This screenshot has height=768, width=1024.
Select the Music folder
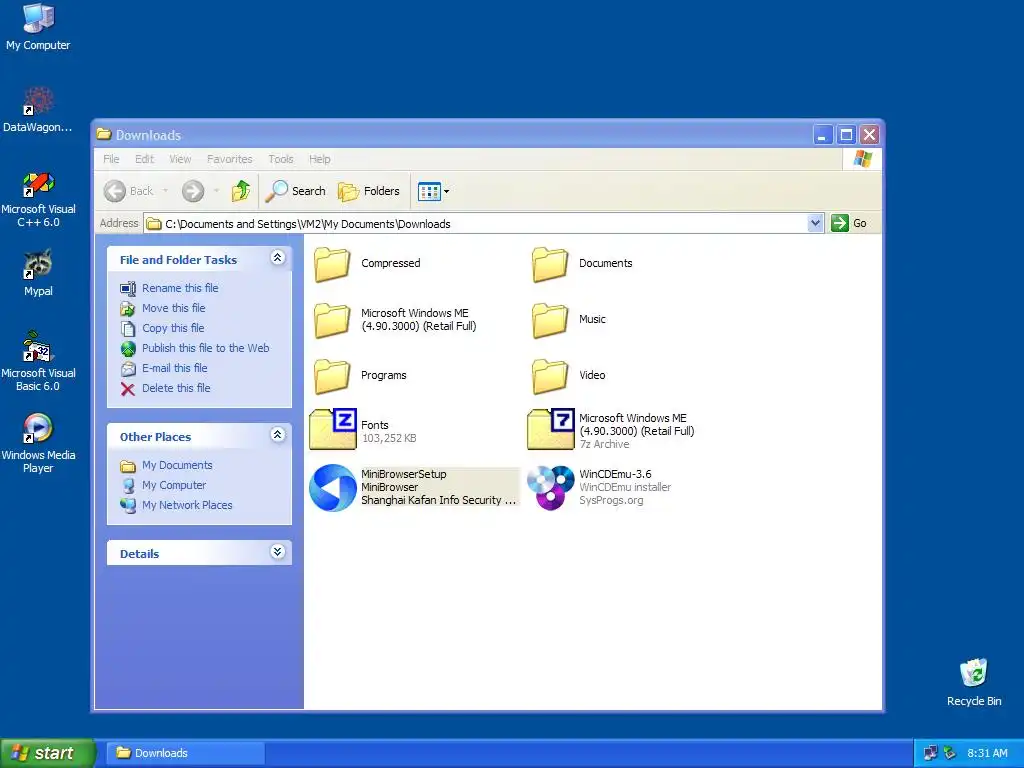tap(569, 320)
